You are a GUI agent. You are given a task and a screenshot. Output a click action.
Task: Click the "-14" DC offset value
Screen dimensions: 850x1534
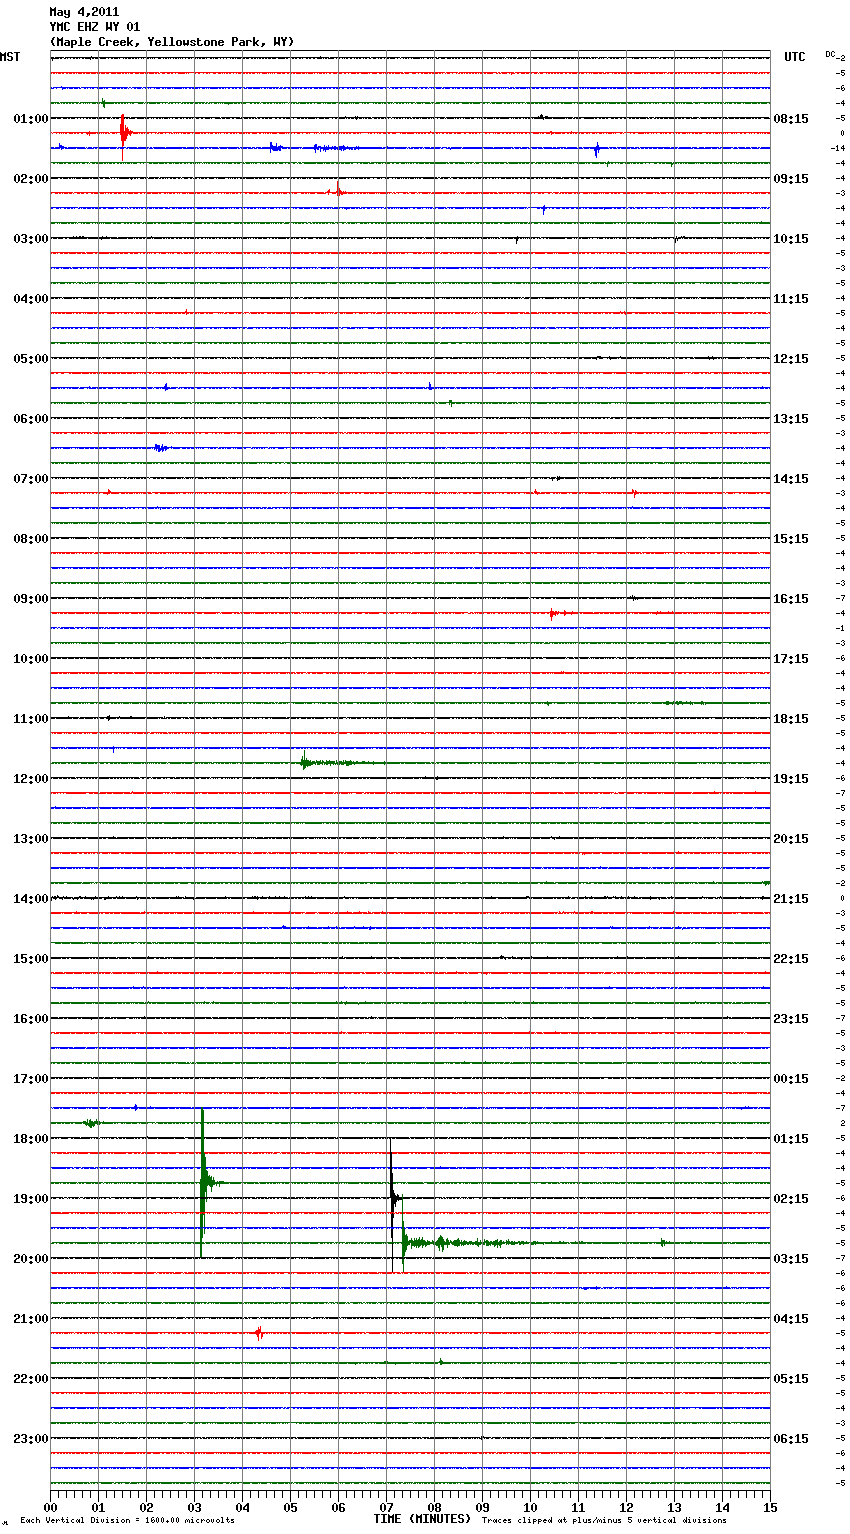coord(838,148)
